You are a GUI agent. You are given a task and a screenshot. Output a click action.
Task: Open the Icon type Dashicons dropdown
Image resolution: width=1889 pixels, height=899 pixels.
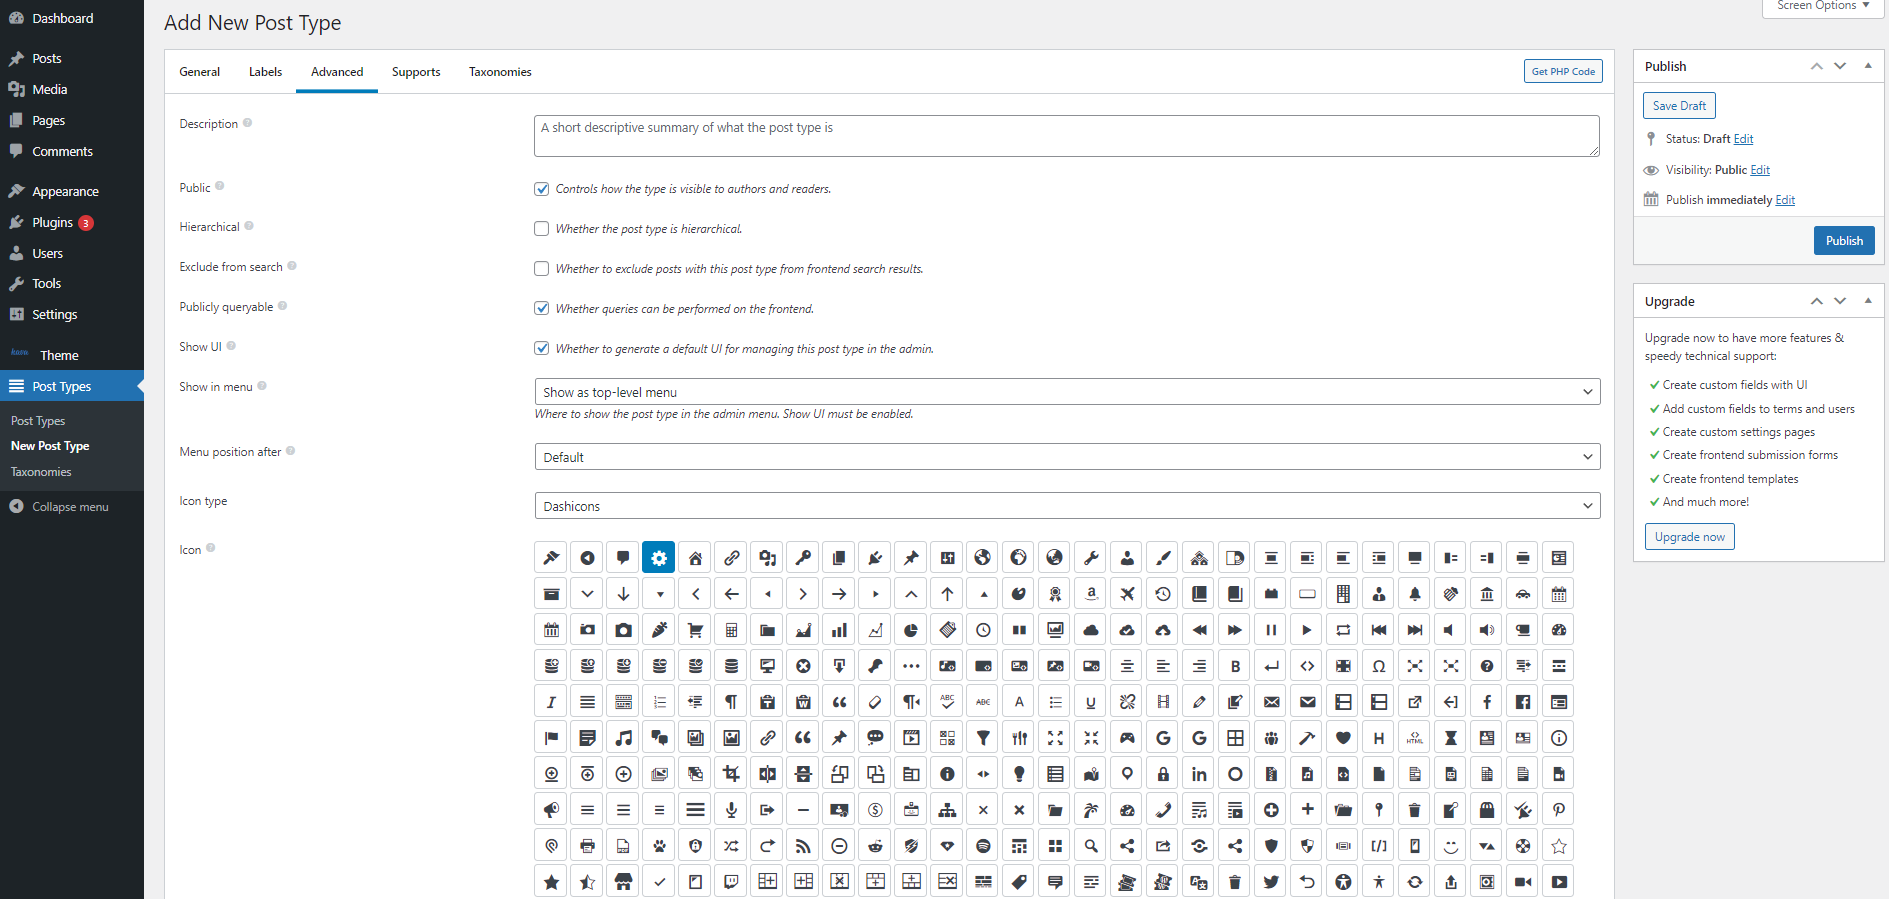(1067, 506)
